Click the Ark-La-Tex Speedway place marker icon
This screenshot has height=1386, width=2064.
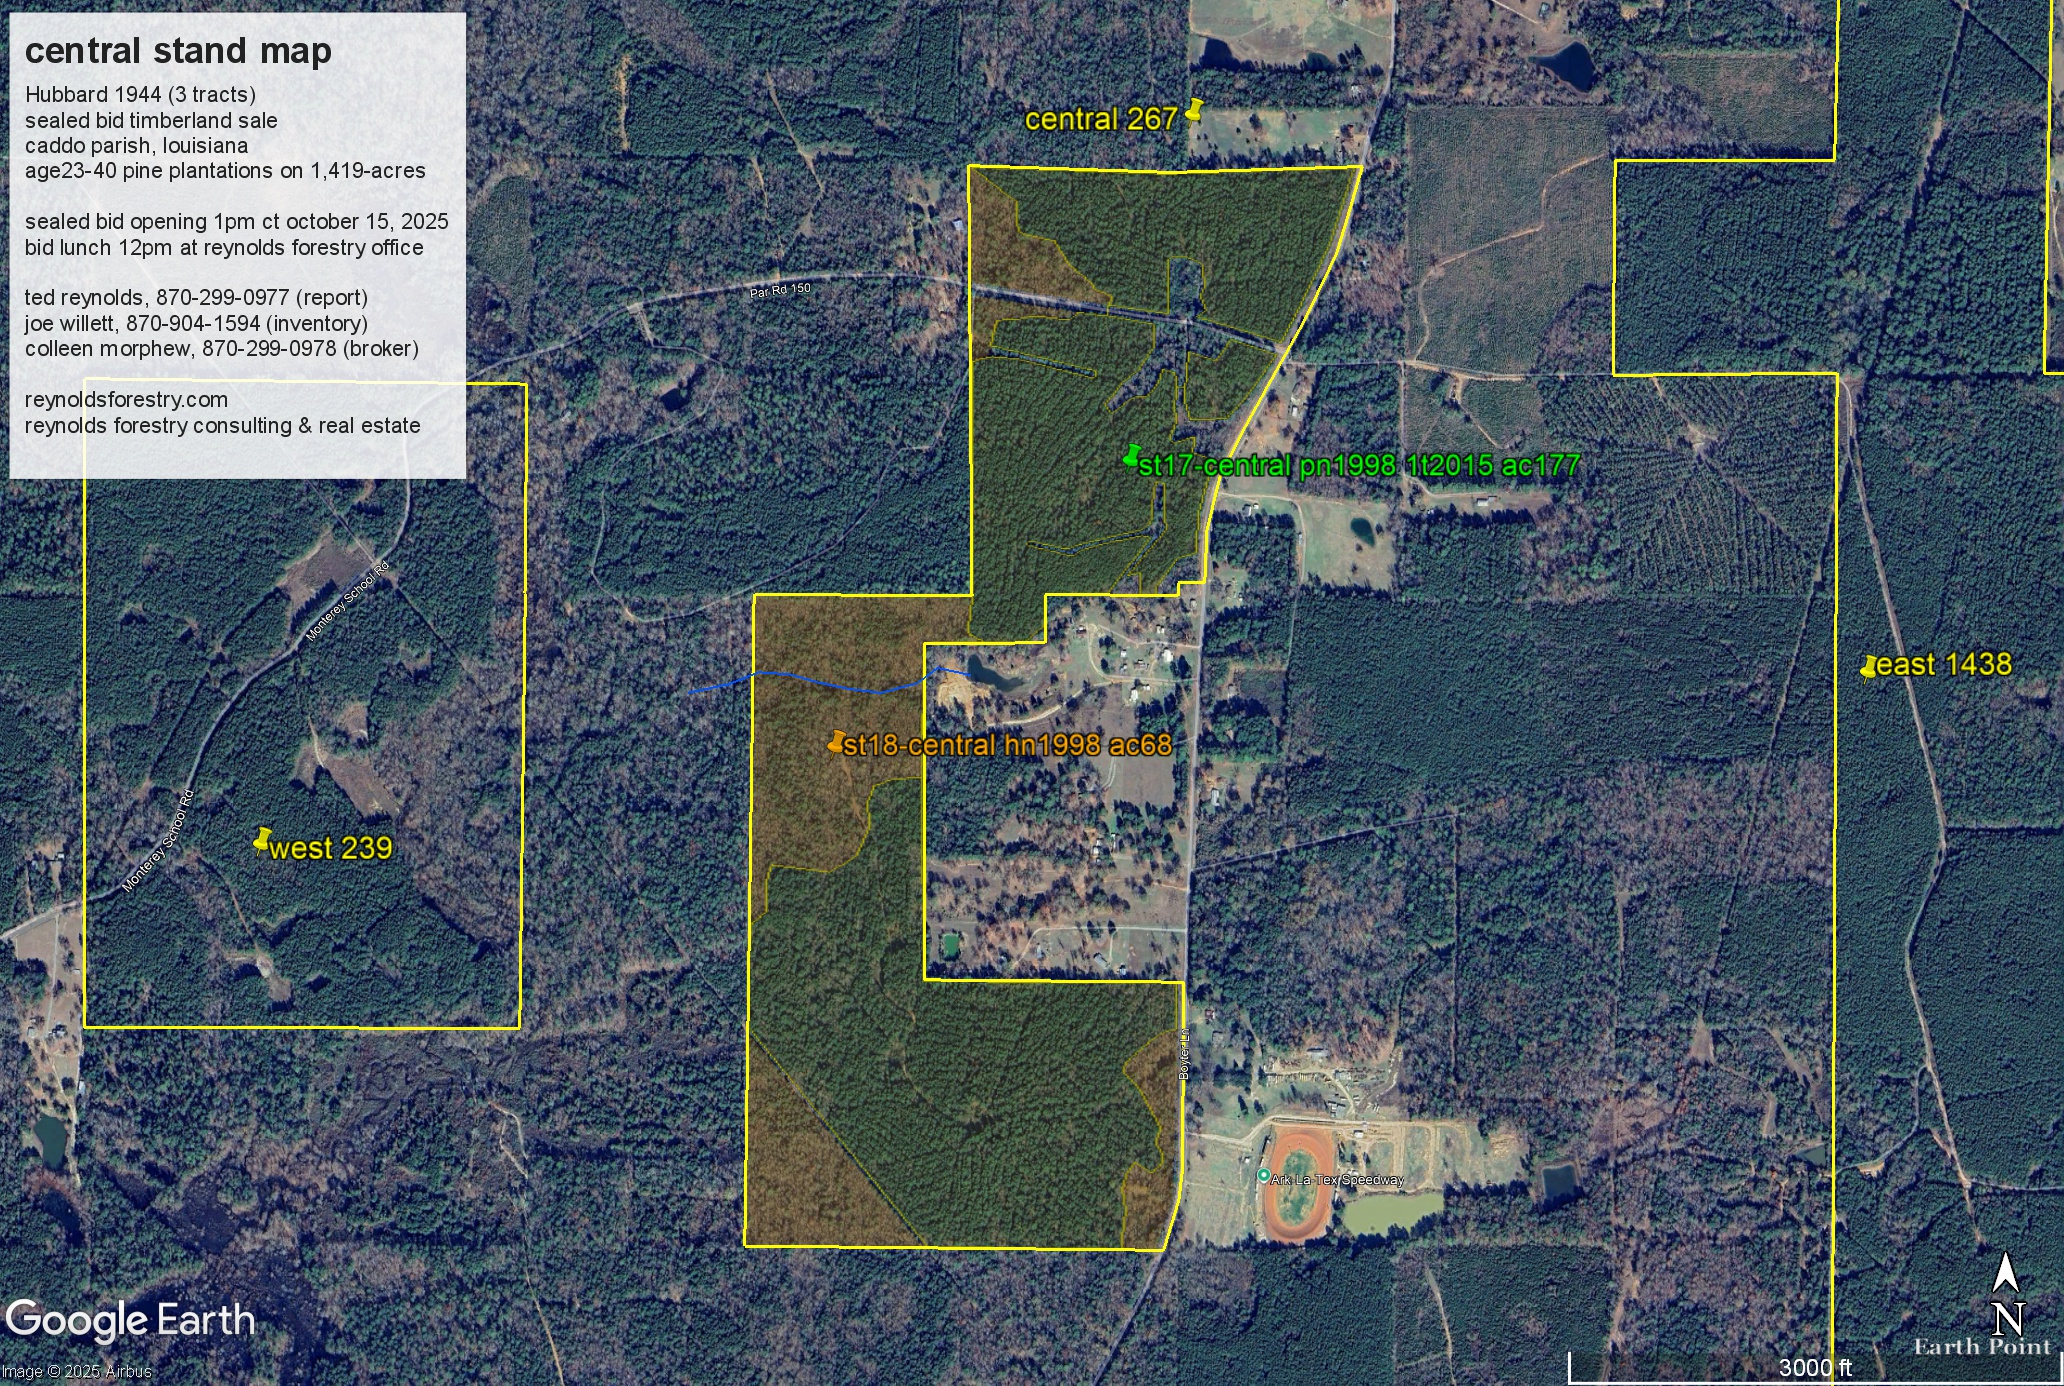click(x=1263, y=1176)
